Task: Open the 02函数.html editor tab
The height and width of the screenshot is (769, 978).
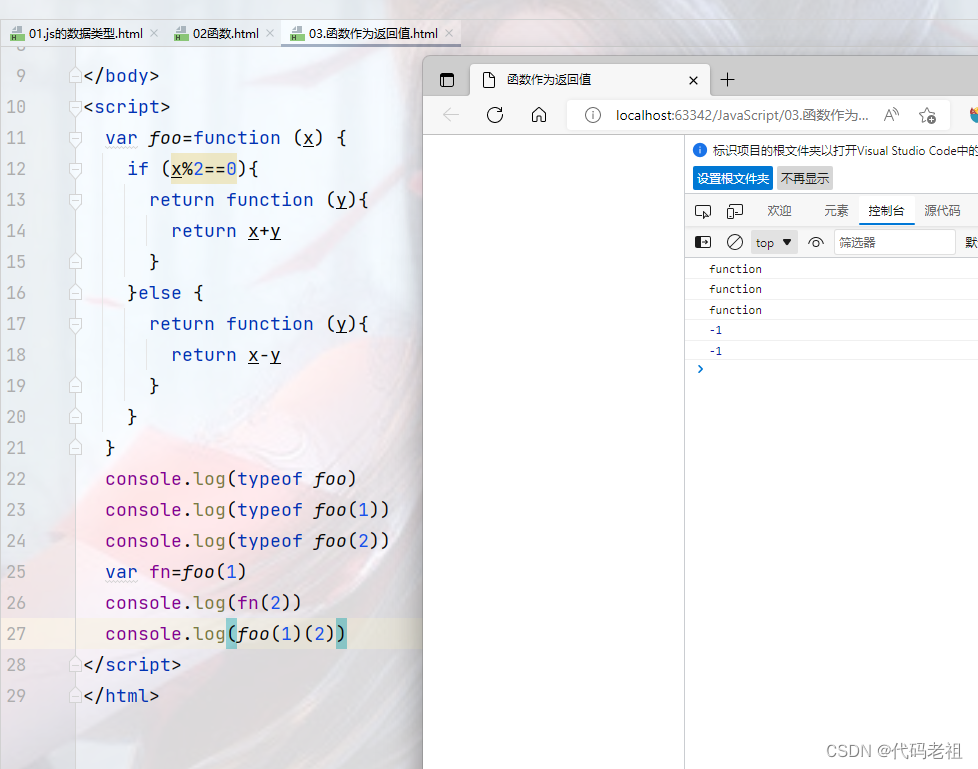Action: [x=225, y=34]
